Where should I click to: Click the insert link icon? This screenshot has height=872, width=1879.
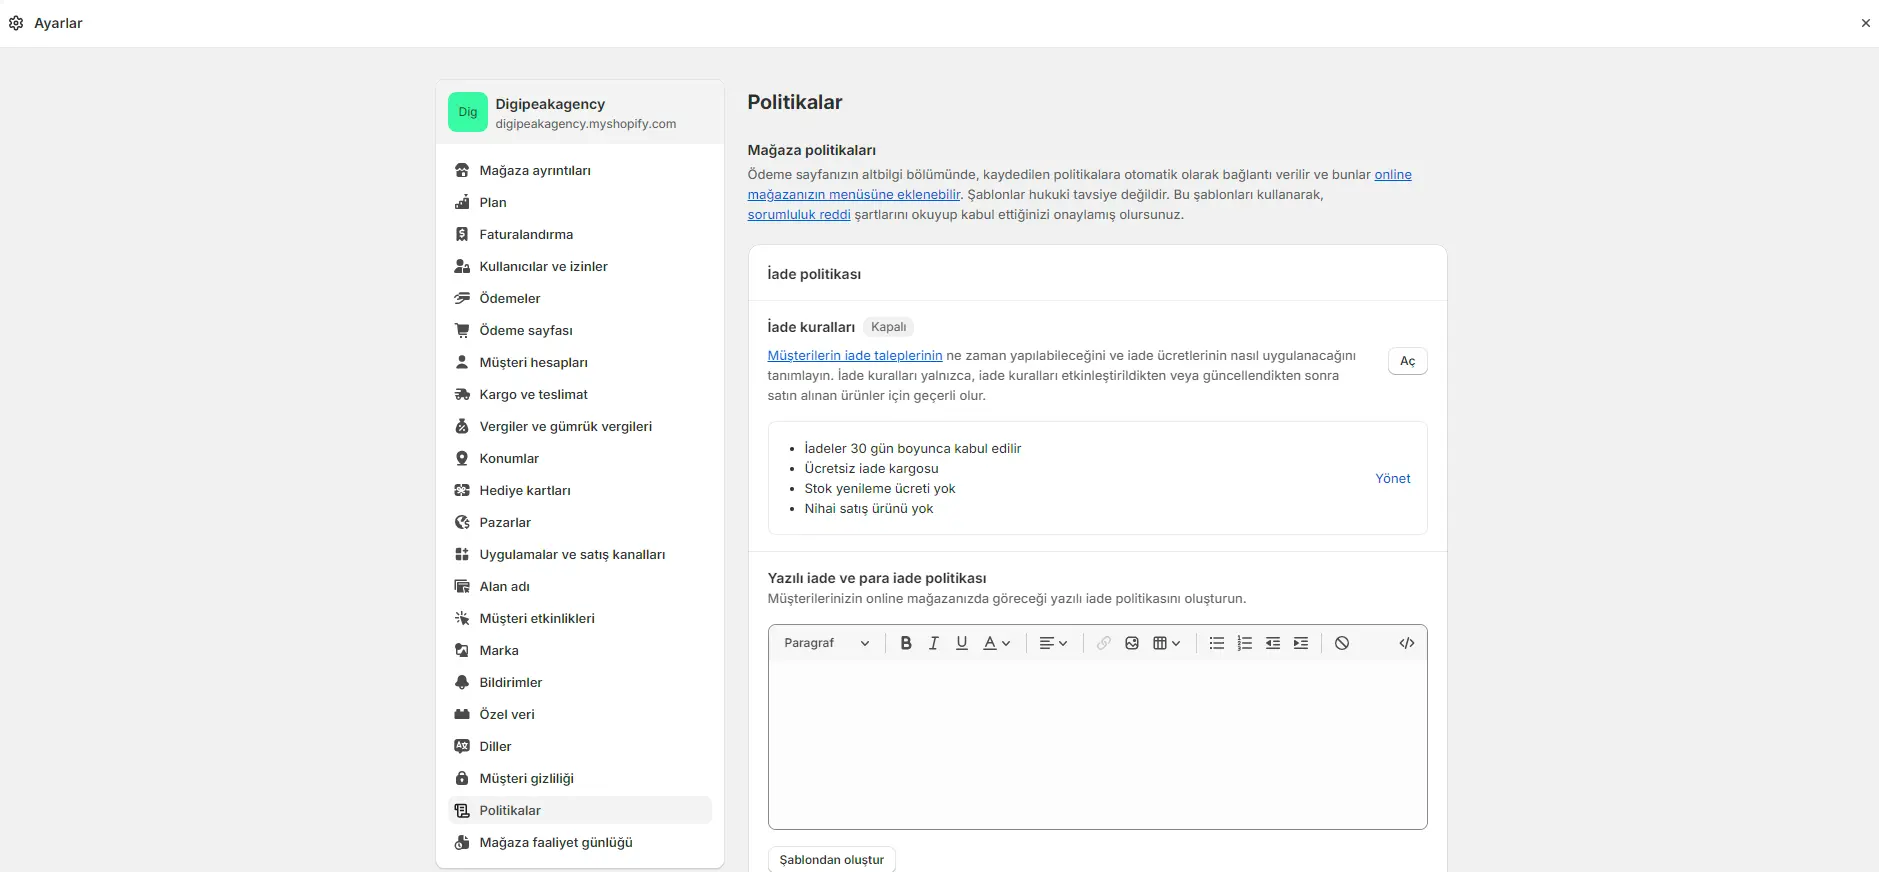(1104, 643)
